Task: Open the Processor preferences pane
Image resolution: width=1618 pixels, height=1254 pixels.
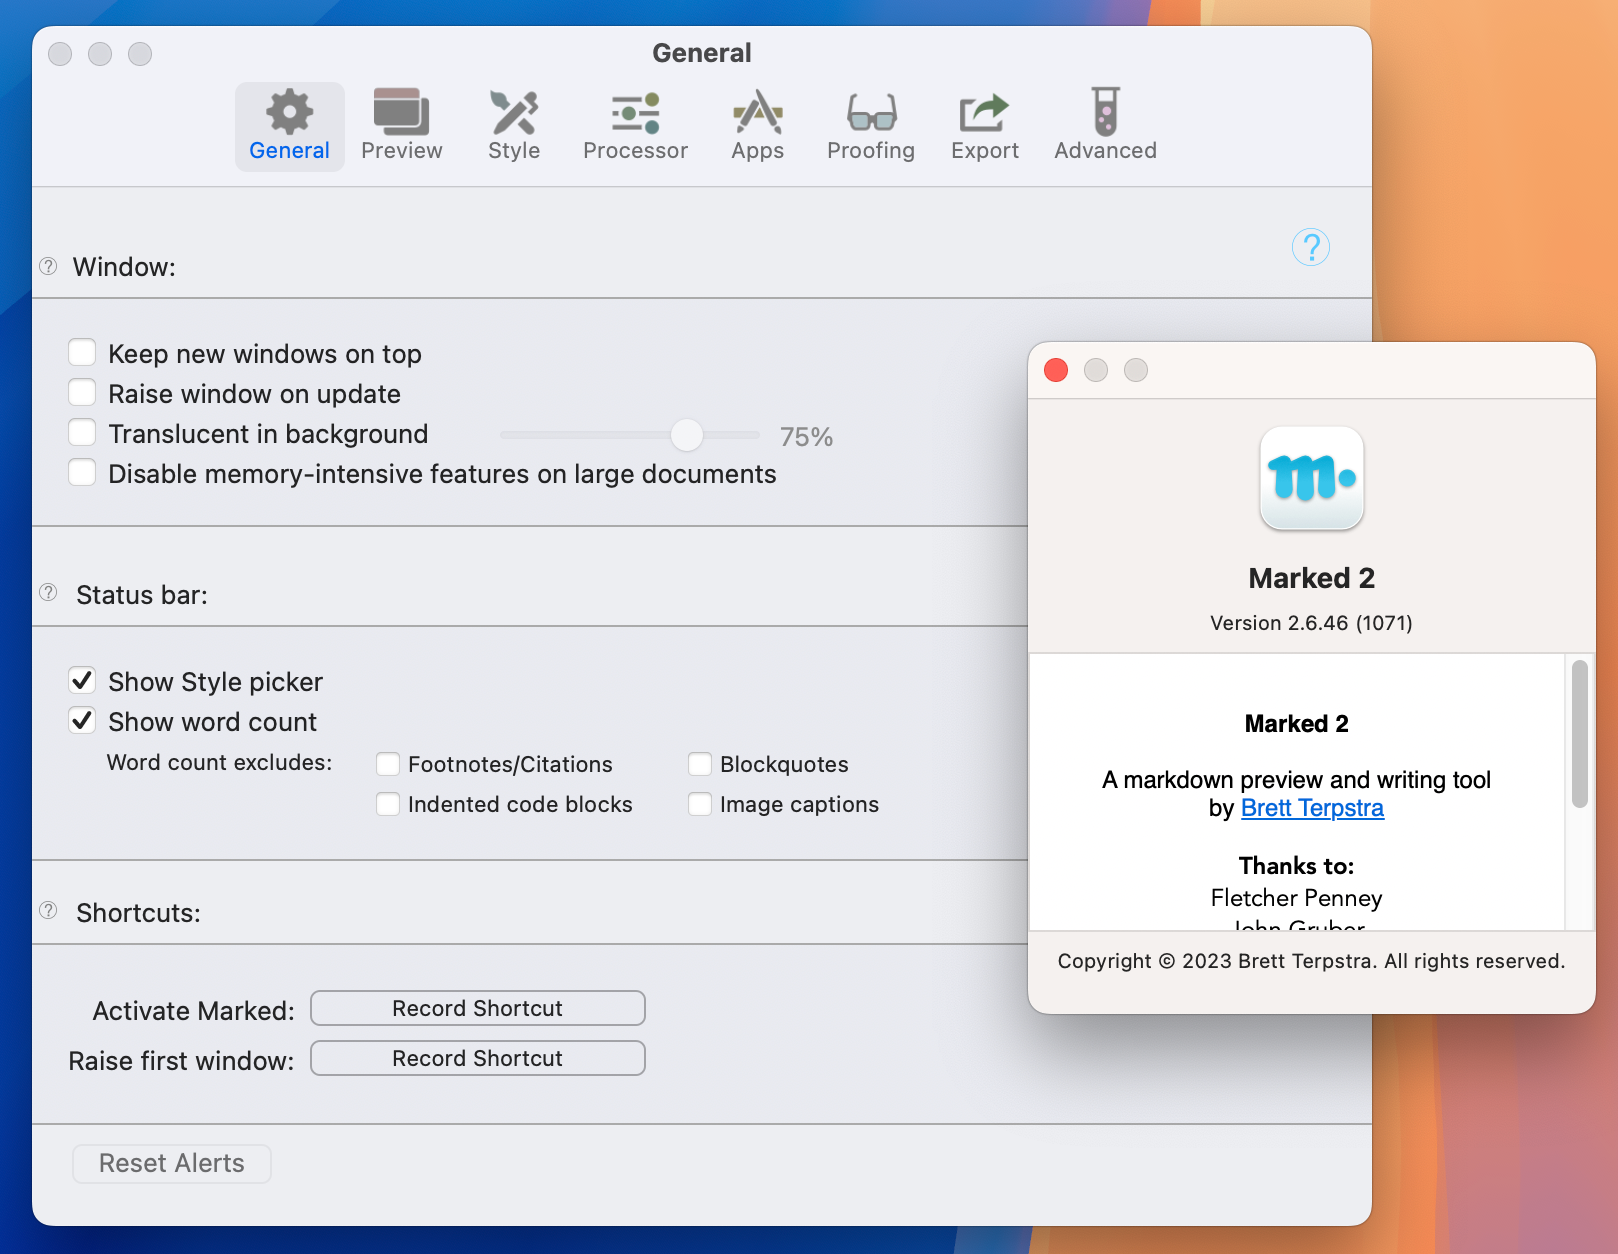Action: (635, 126)
